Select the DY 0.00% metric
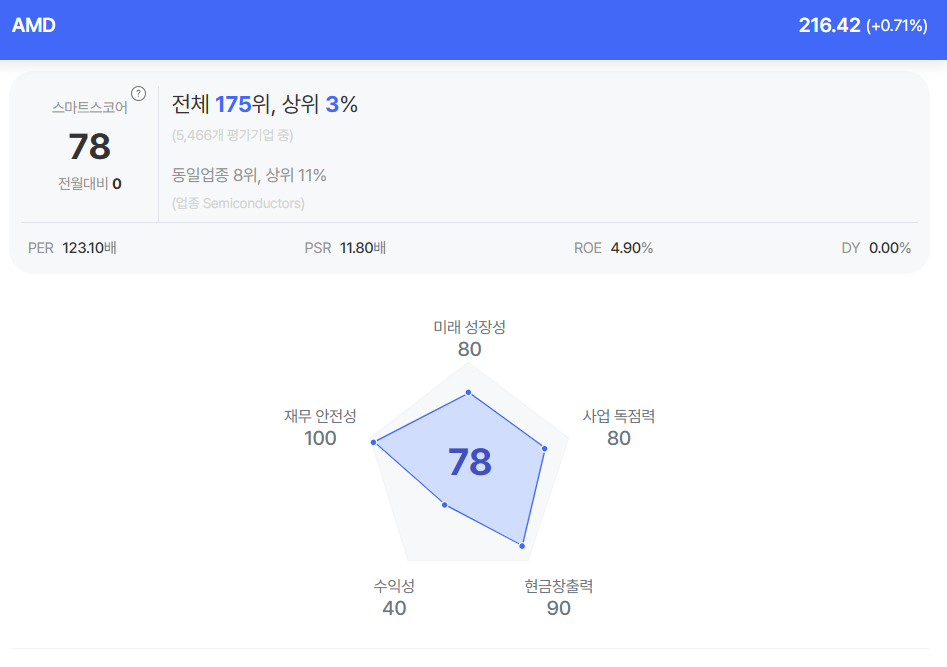 point(876,248)
